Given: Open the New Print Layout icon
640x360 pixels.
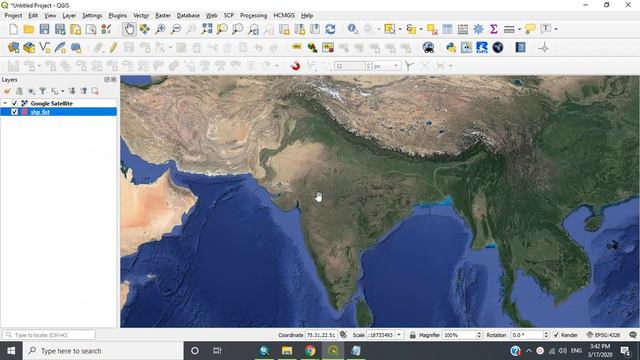Looking at the screenshot, I should coord(76,29).
